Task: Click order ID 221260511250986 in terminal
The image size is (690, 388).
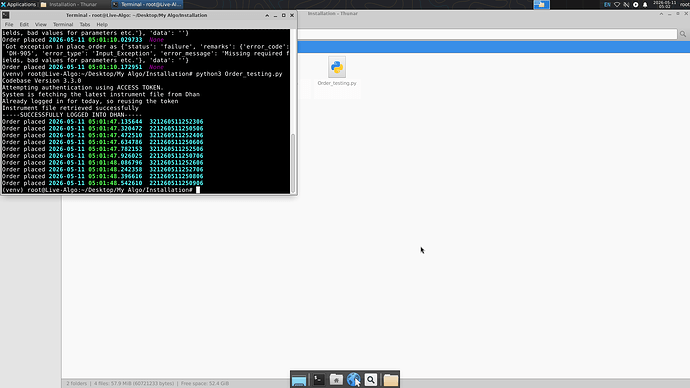Action: 176,183
